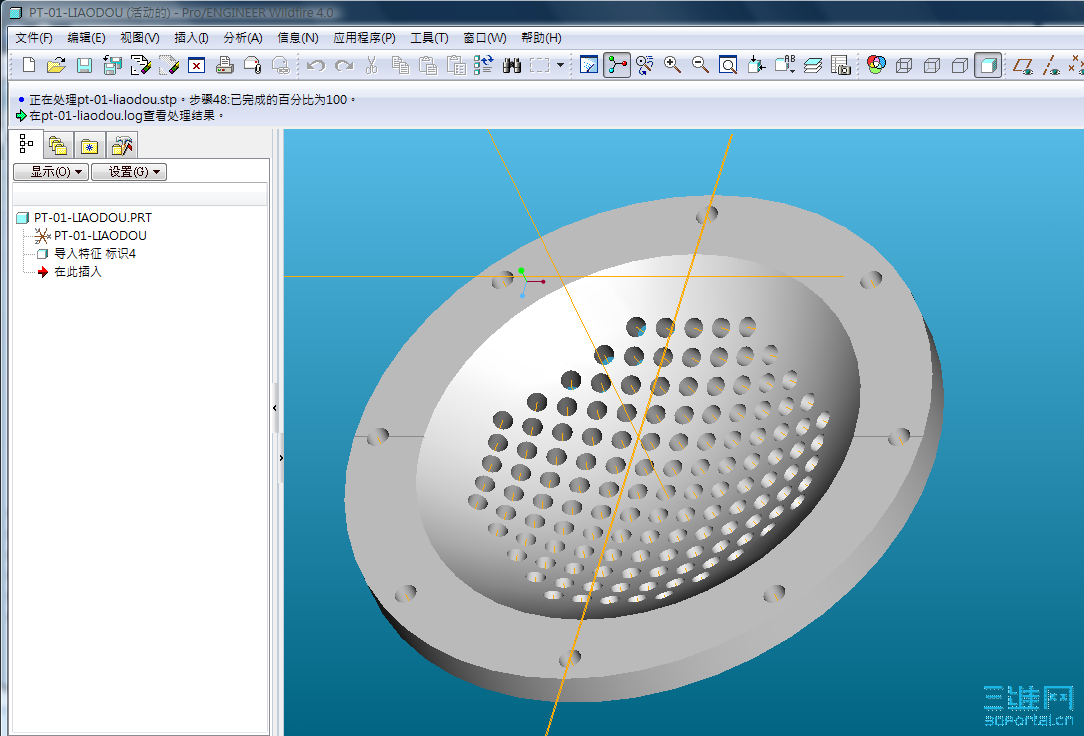Click the reorient view icon
Screen dimensions: 1084x736
pyautogui.click(x=756, y=65)
